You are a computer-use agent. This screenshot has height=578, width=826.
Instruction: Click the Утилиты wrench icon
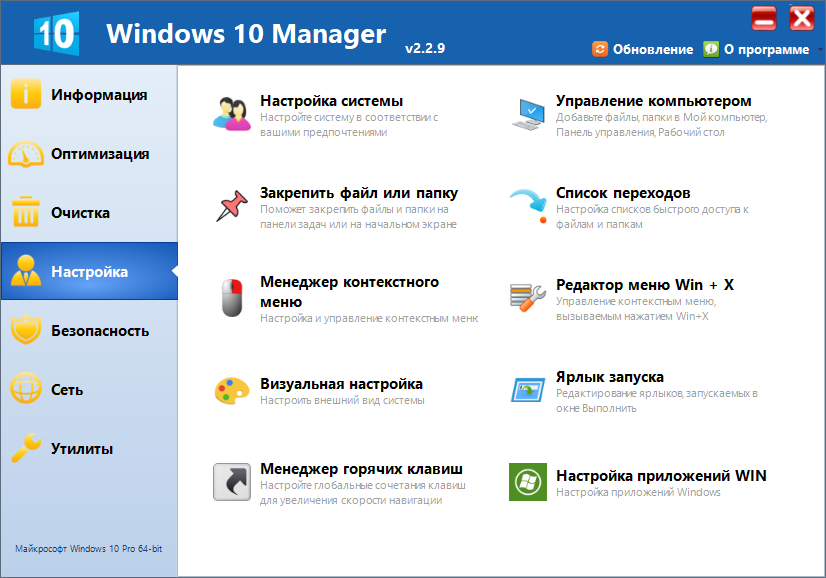tap(25, 448)
